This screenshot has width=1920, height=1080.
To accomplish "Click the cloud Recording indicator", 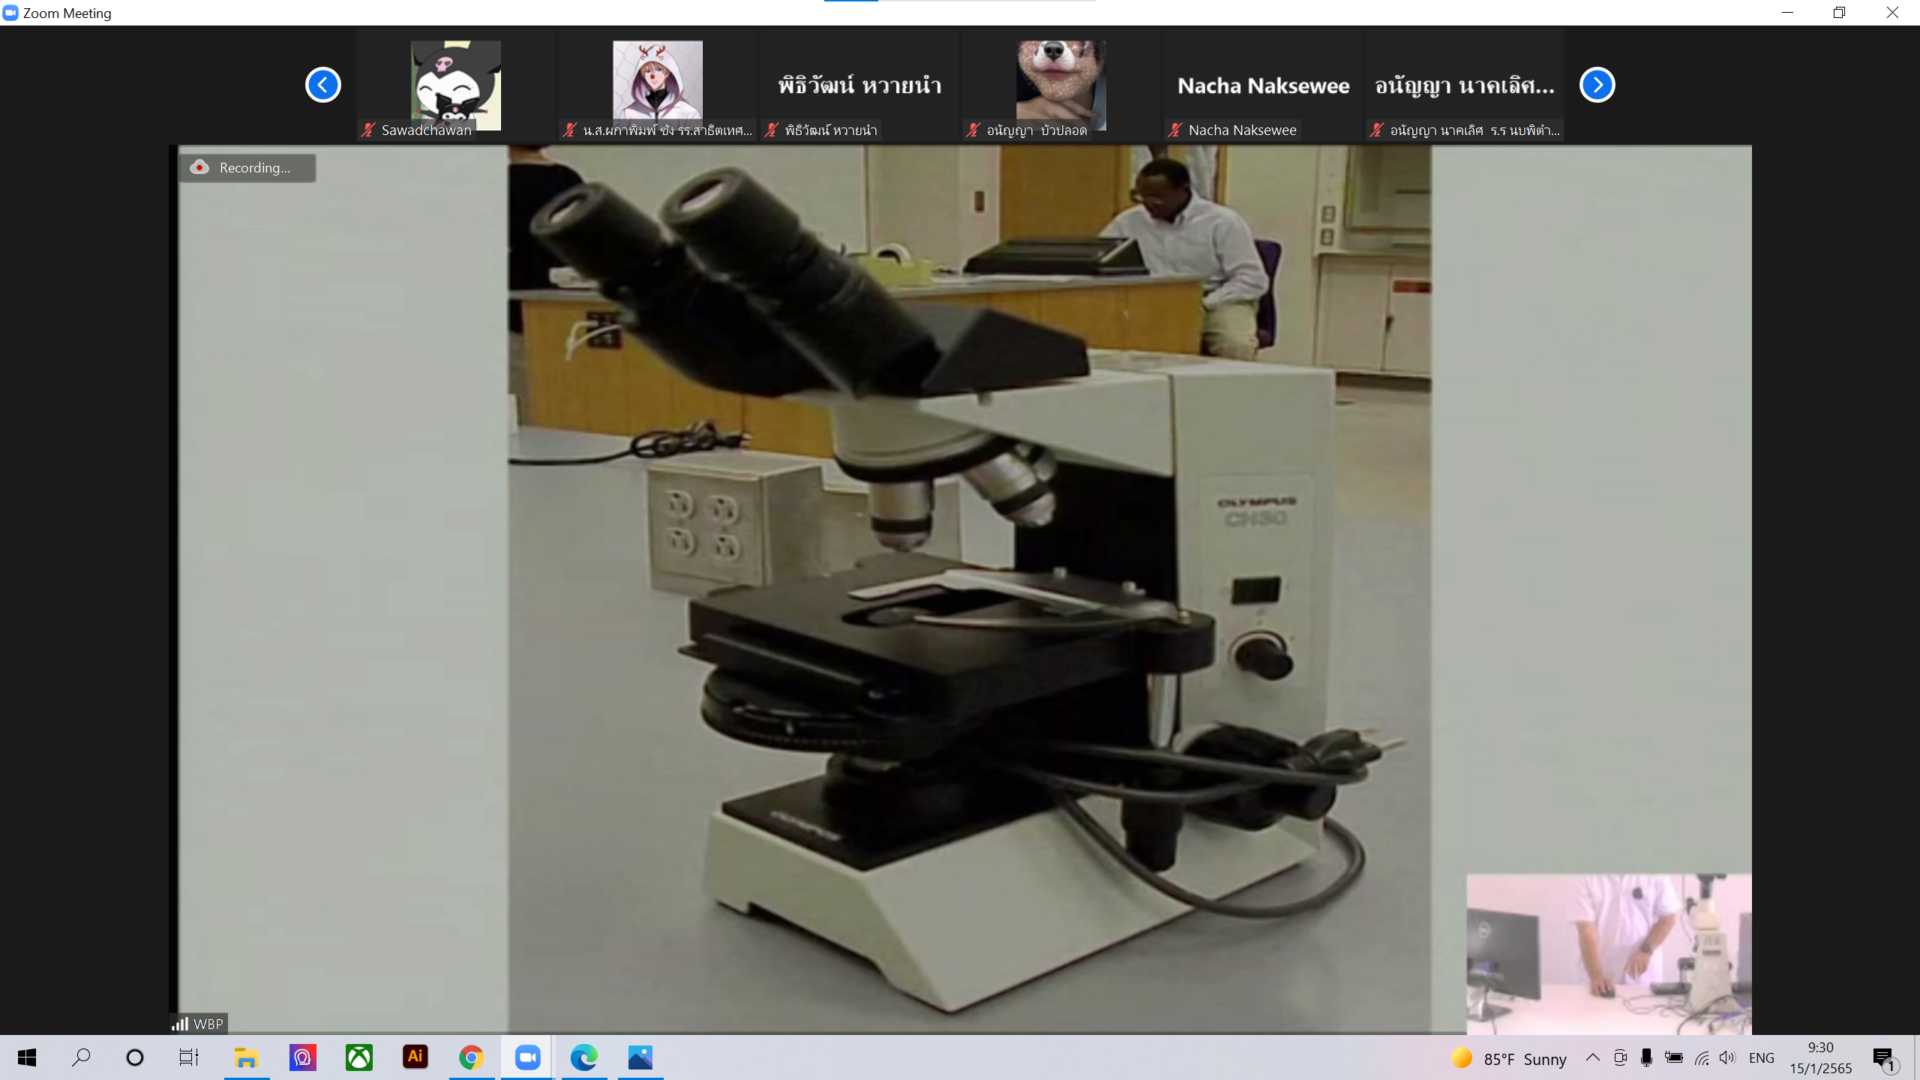I will [x=247, y=168].
